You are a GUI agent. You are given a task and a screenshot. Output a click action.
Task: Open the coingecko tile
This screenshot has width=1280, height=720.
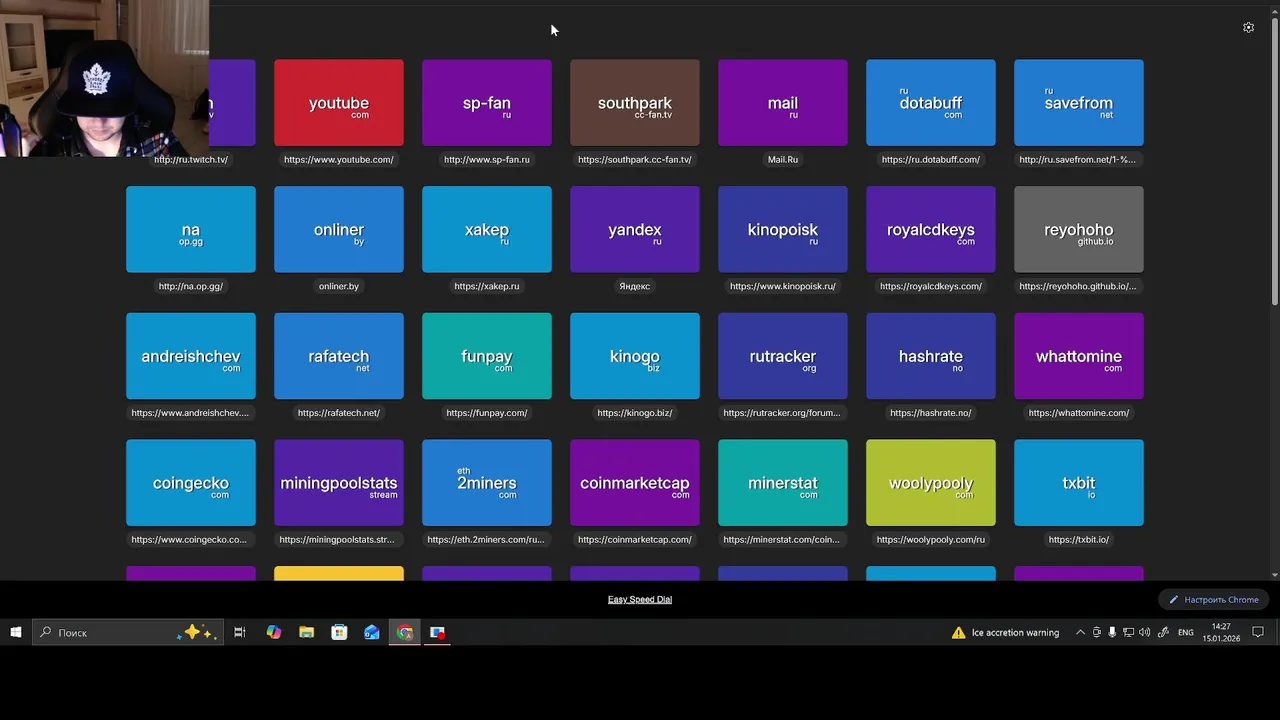point(191,483)
